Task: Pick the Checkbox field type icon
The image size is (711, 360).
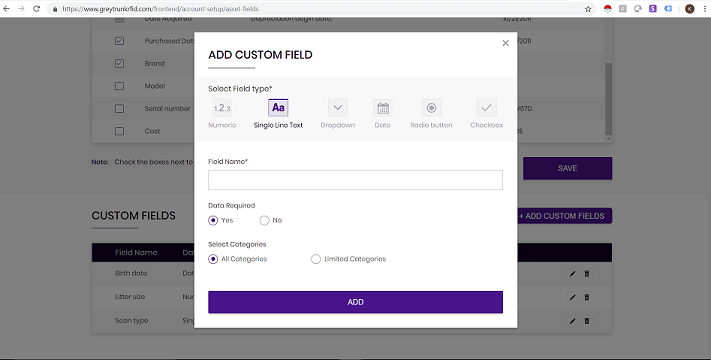Action: [487, 108]
